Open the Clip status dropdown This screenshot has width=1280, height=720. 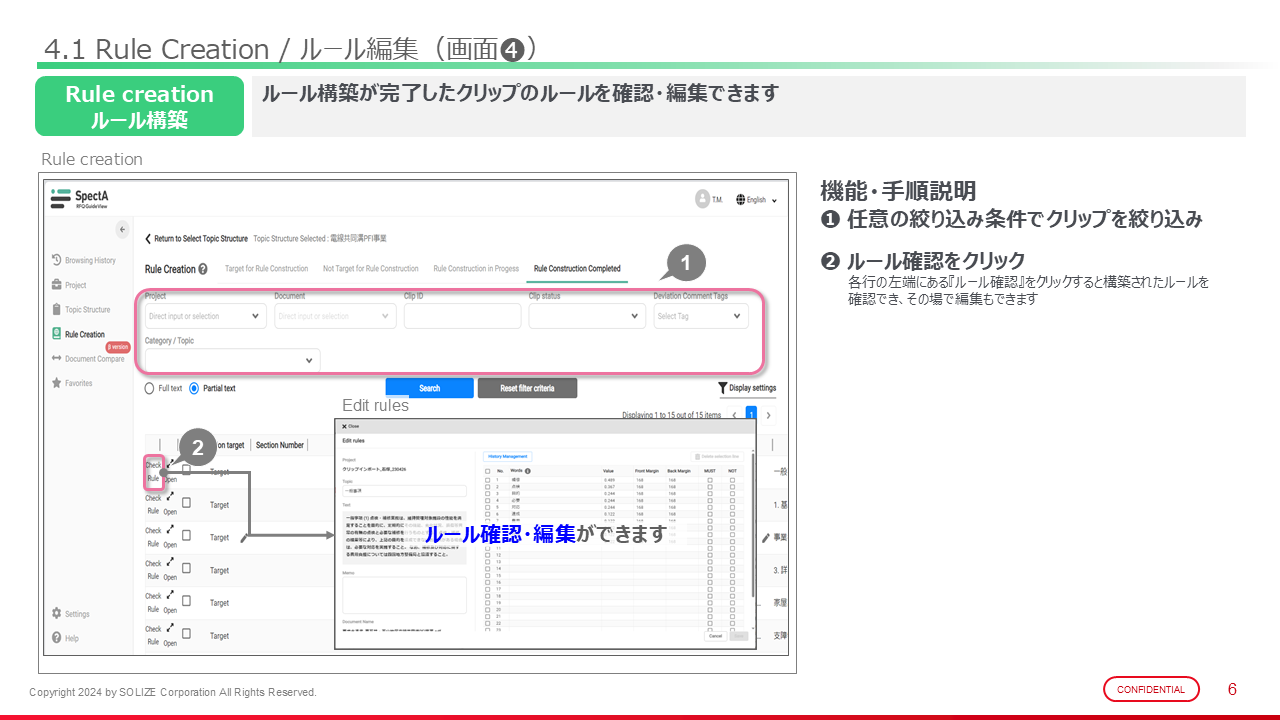[587, 316]
